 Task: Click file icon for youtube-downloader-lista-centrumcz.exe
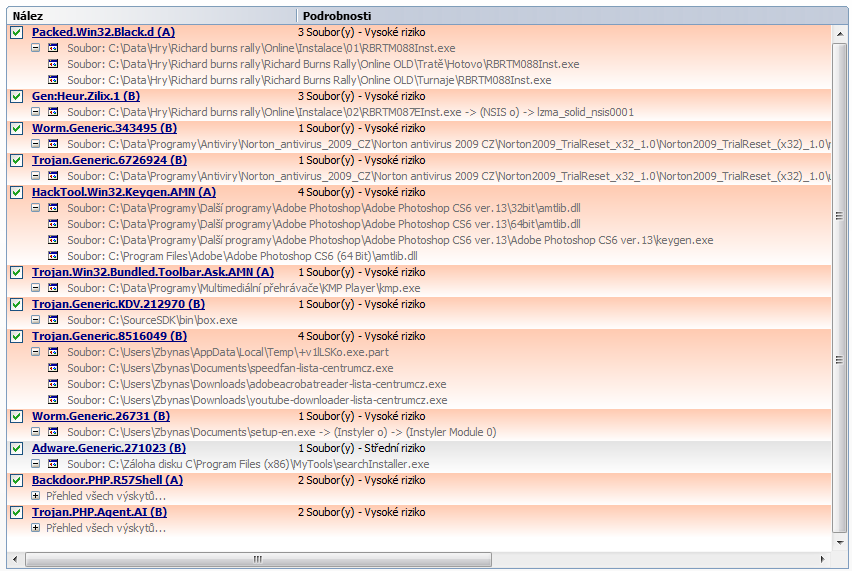pos(53,400)
